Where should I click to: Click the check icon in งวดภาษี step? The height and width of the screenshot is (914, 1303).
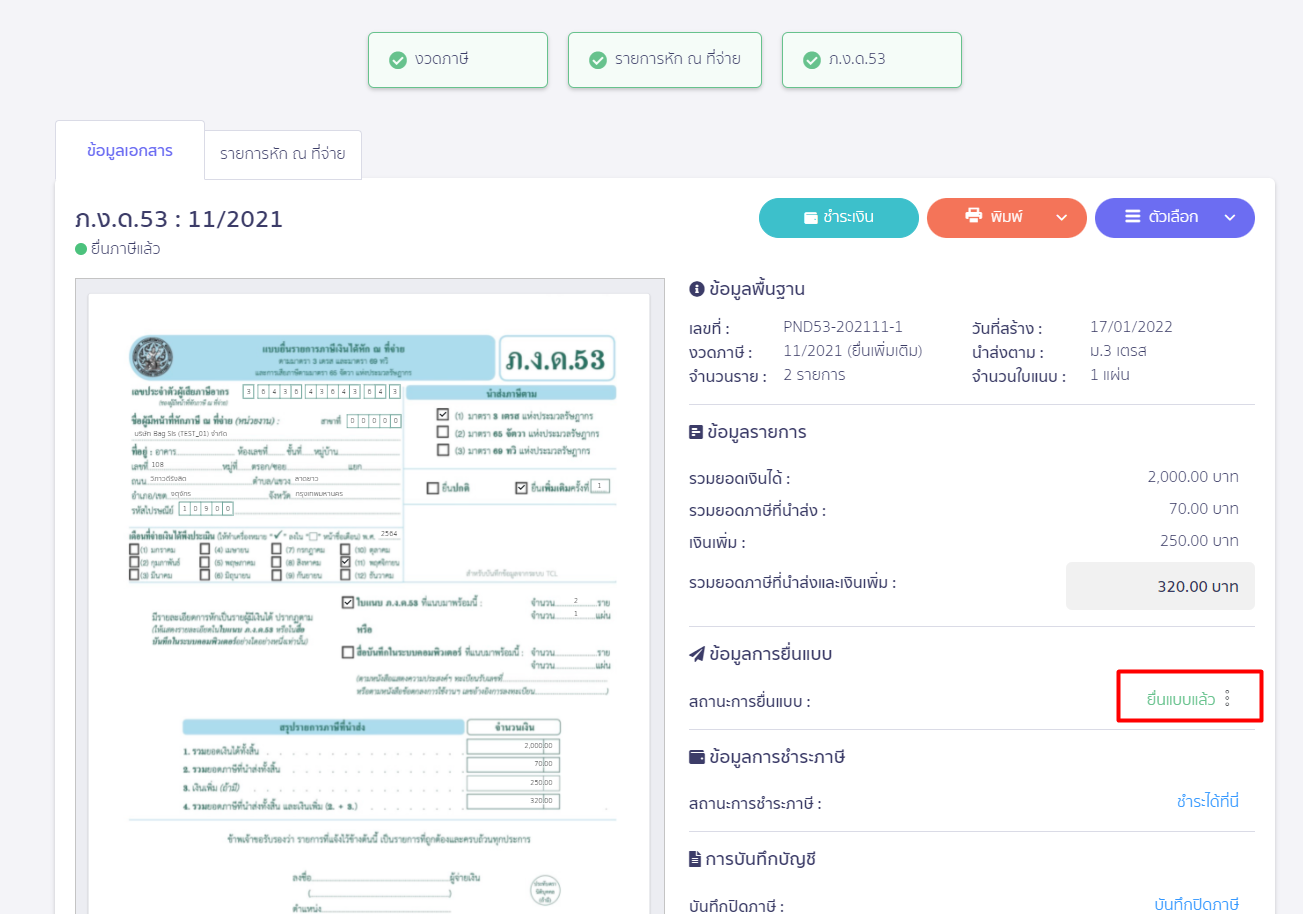click(x=397, y=60)
